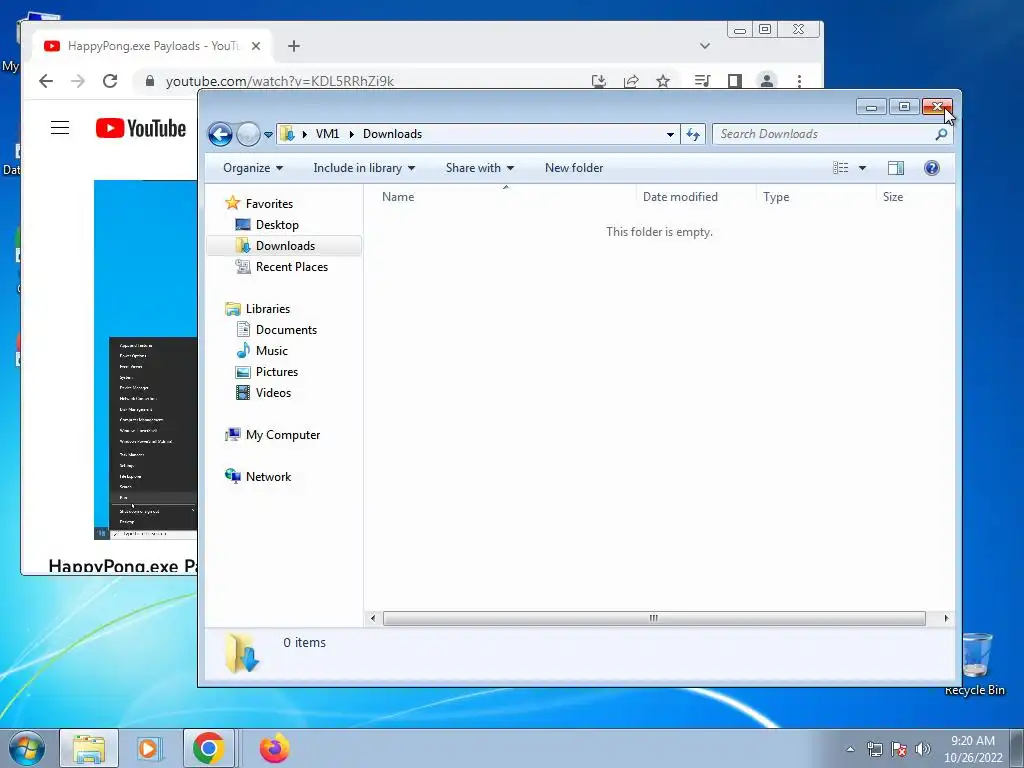Click the scrollbar left arrow

[373, 618]
